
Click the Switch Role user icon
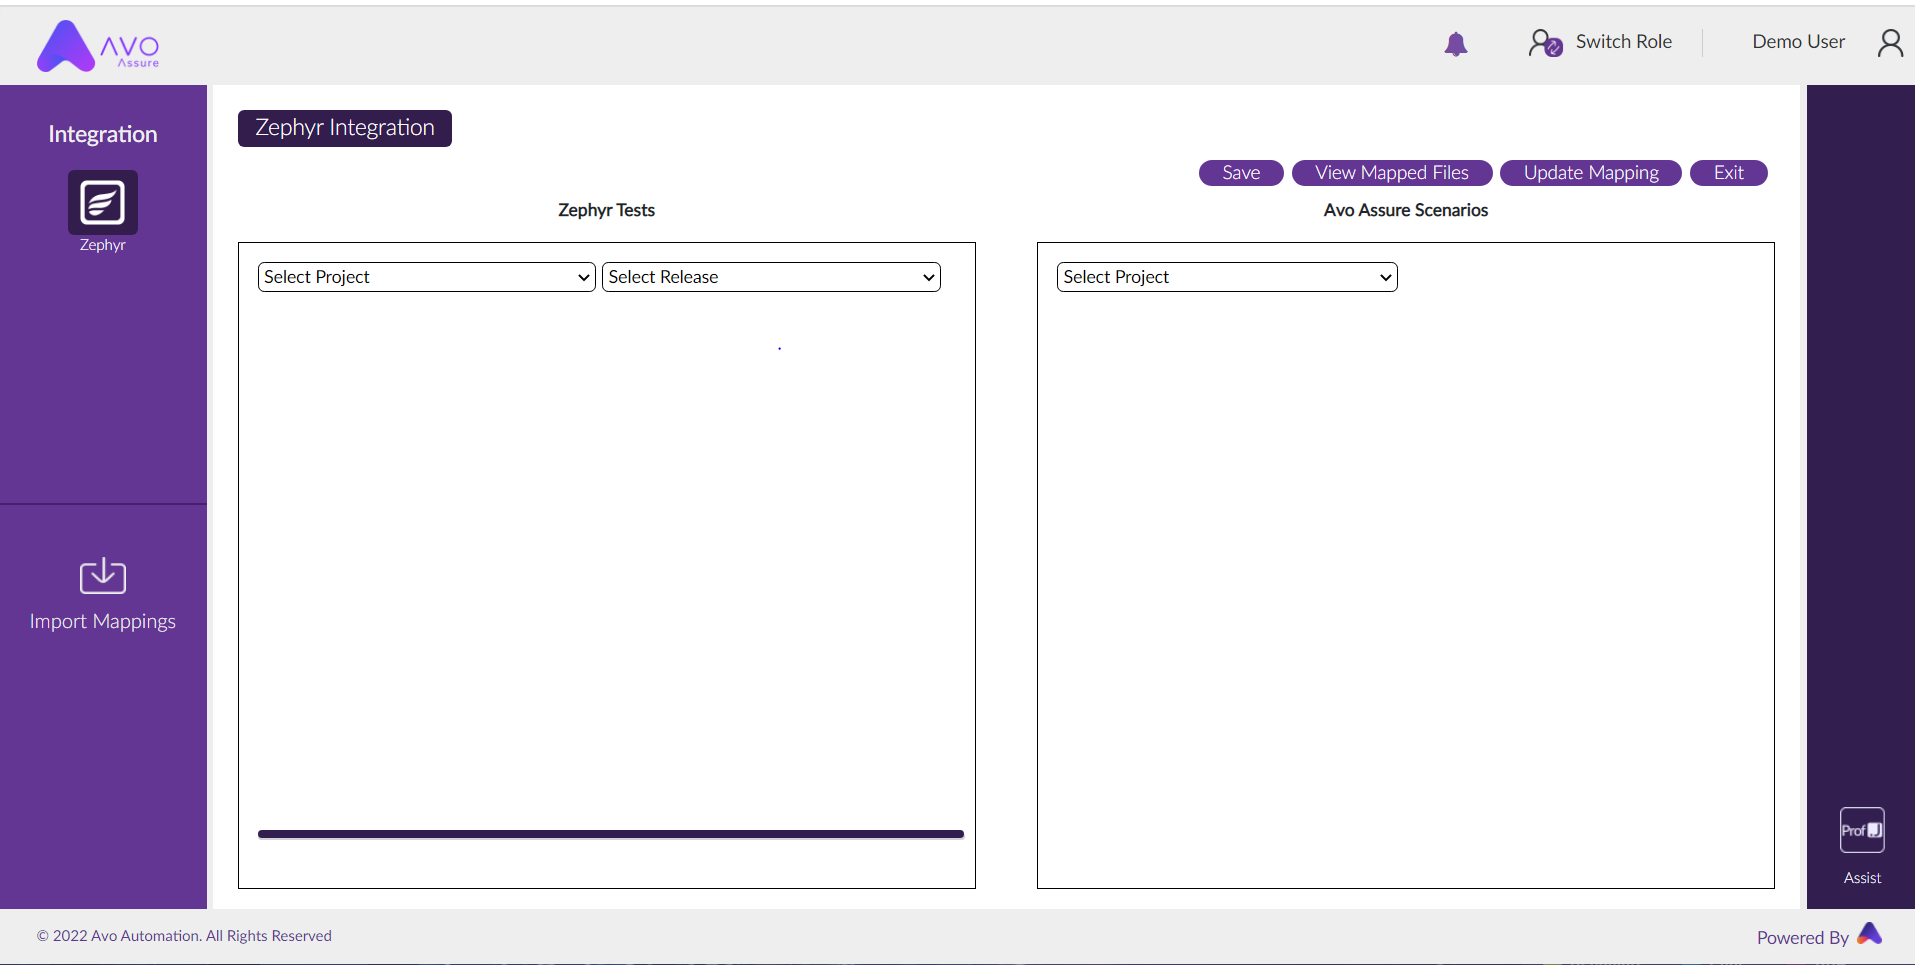tap(1545, 43)
